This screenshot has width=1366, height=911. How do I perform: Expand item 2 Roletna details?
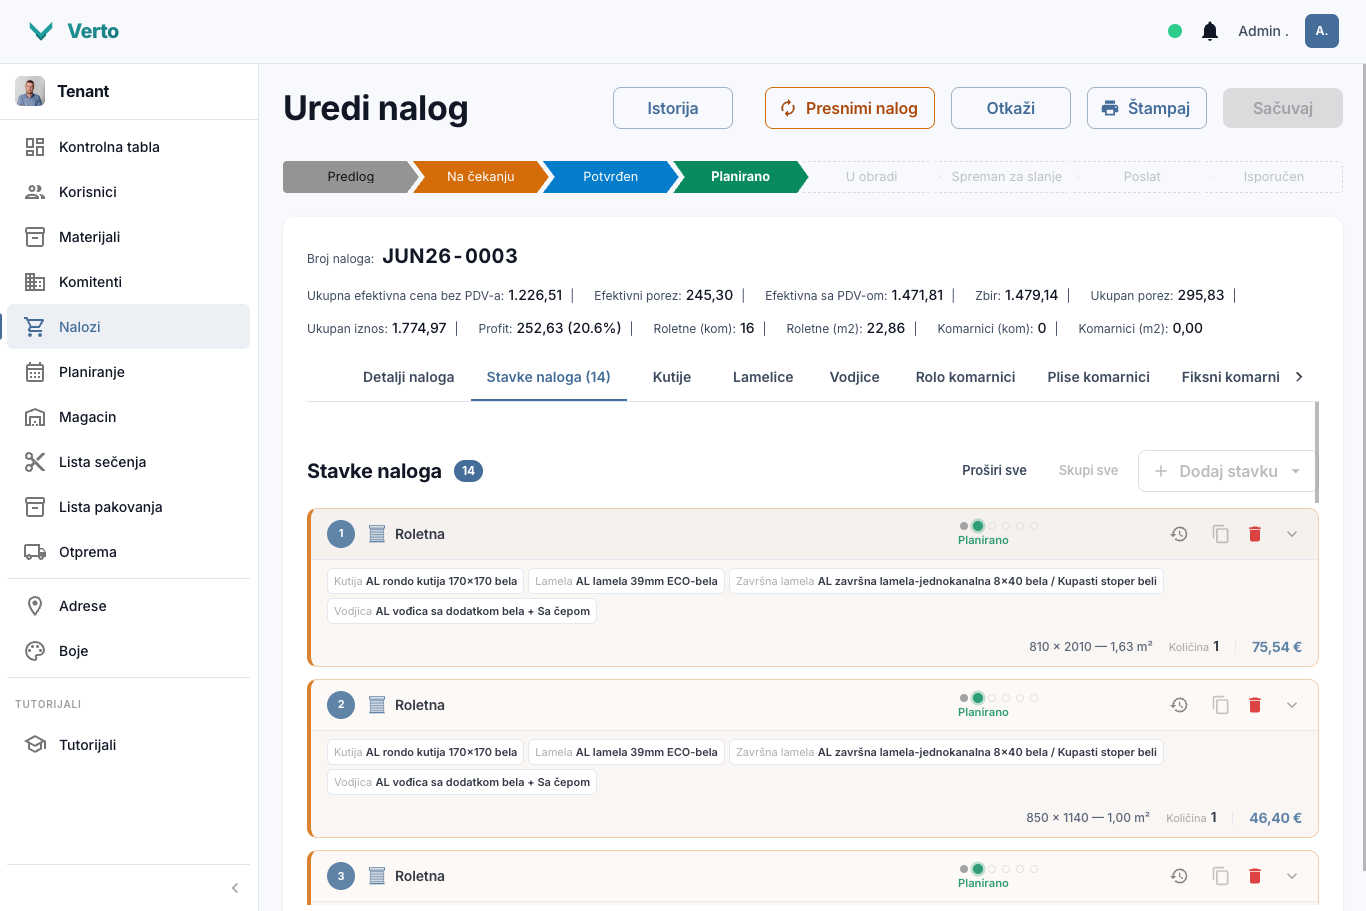pos(1292,705)
